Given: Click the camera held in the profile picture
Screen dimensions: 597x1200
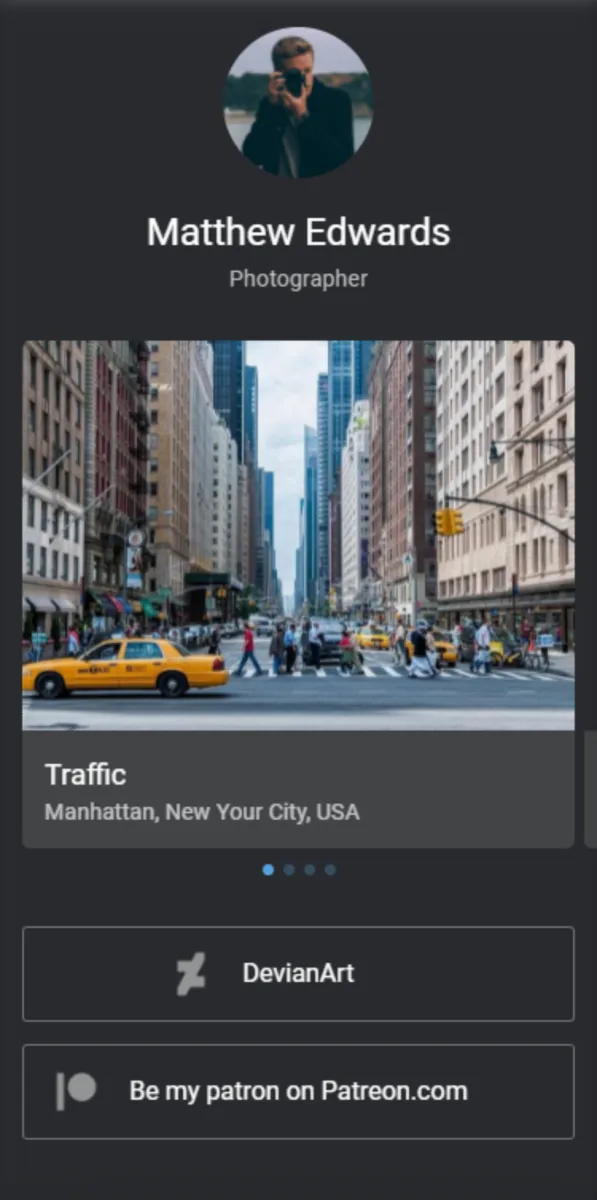Looking at the screenshot, I should [x=293, y=82].
